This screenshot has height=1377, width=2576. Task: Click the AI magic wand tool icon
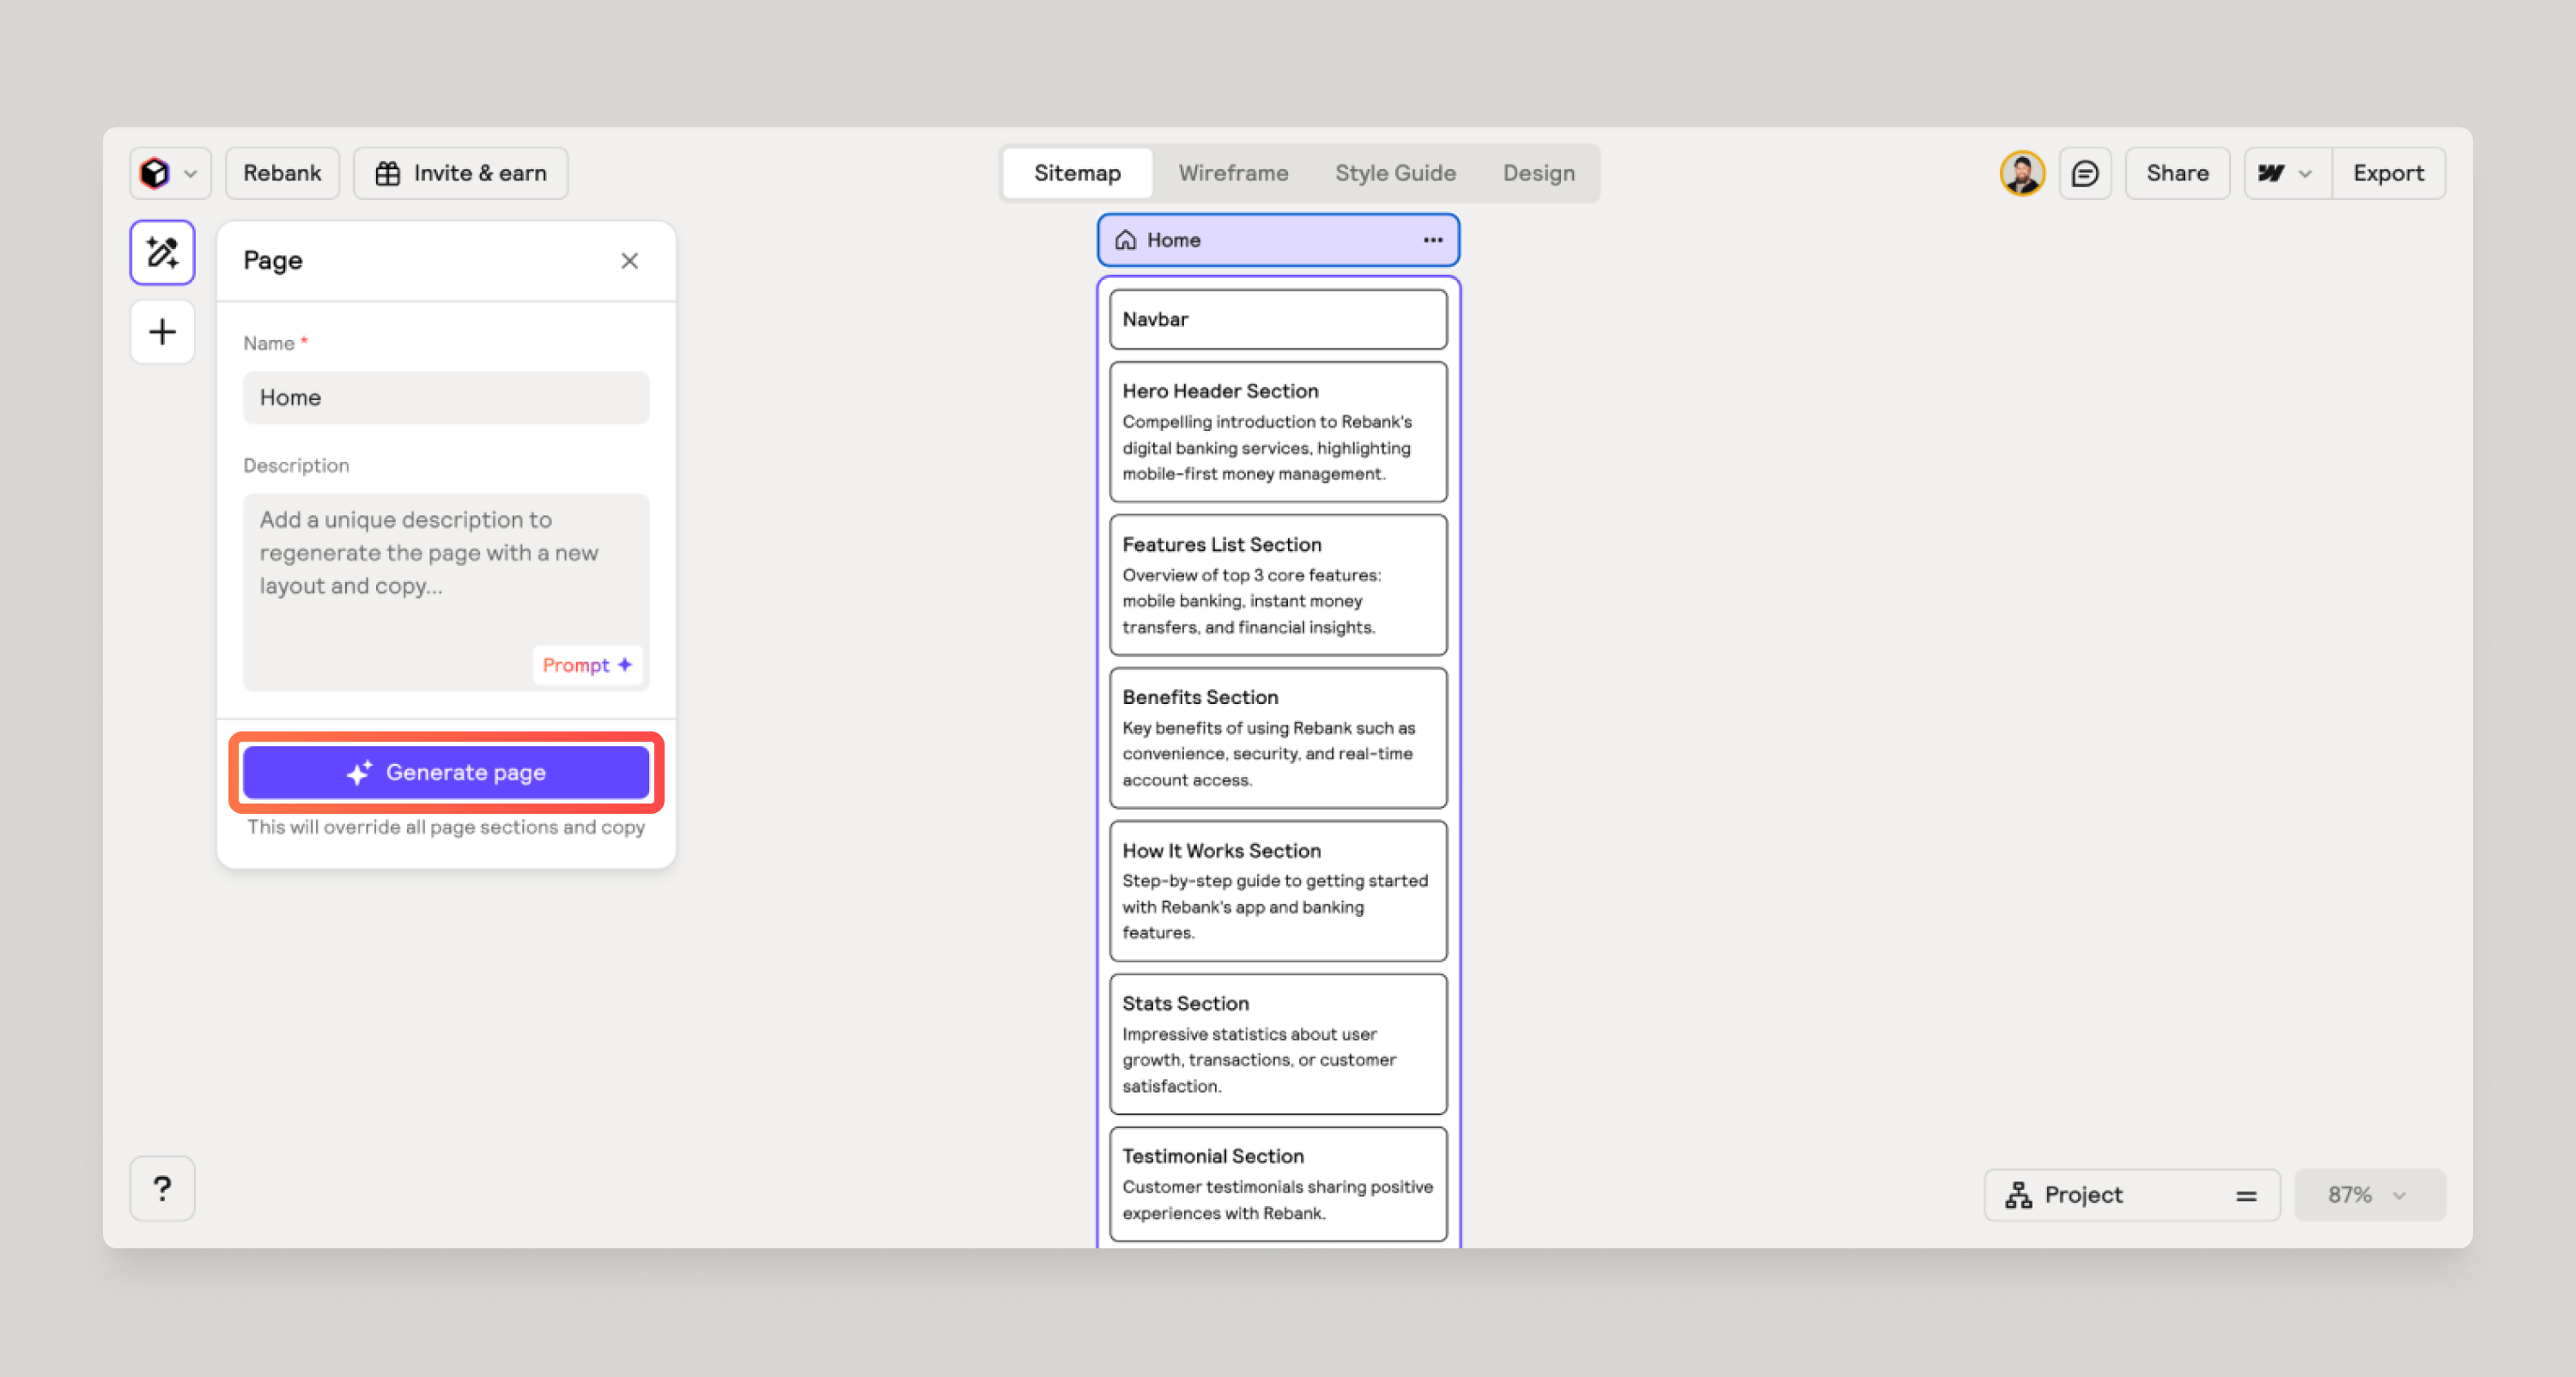[162, 252]
